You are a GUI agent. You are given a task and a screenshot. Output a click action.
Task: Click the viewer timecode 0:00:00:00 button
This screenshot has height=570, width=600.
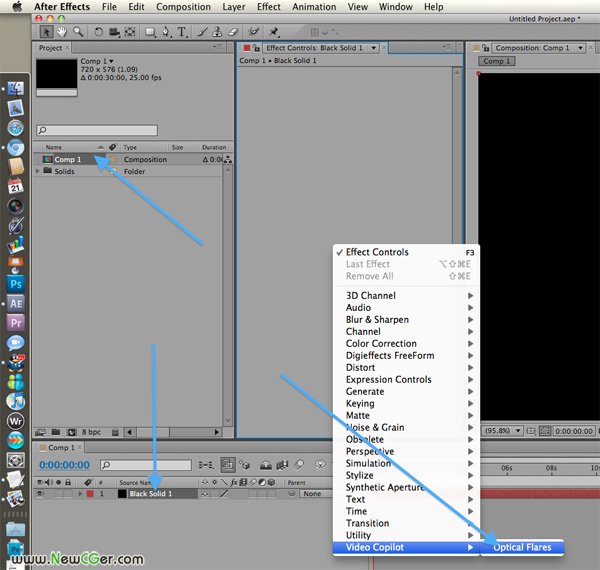tap(574, 431)
